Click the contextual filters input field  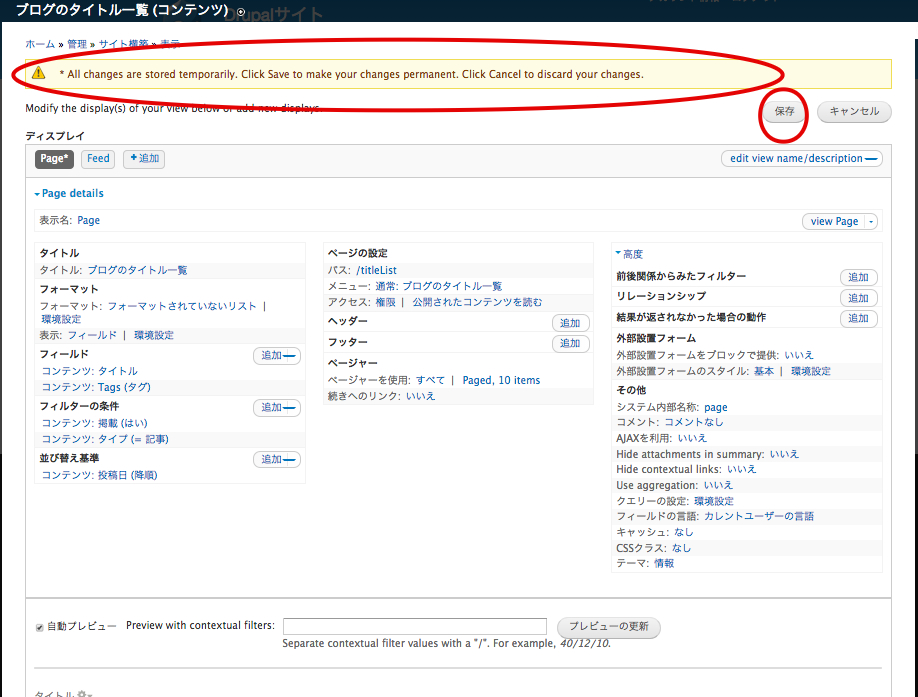415,626
